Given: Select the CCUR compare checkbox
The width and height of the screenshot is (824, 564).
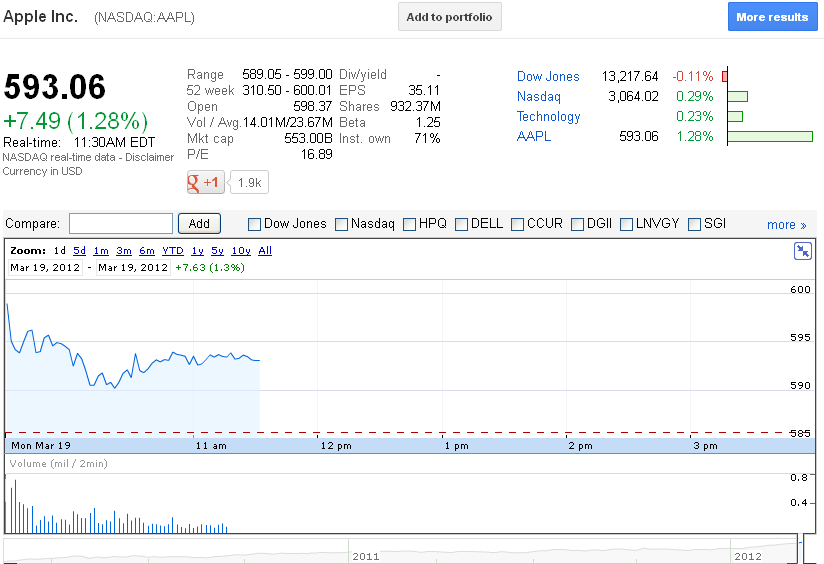Looking at the screenshot, I should click(x=518, y=224).
